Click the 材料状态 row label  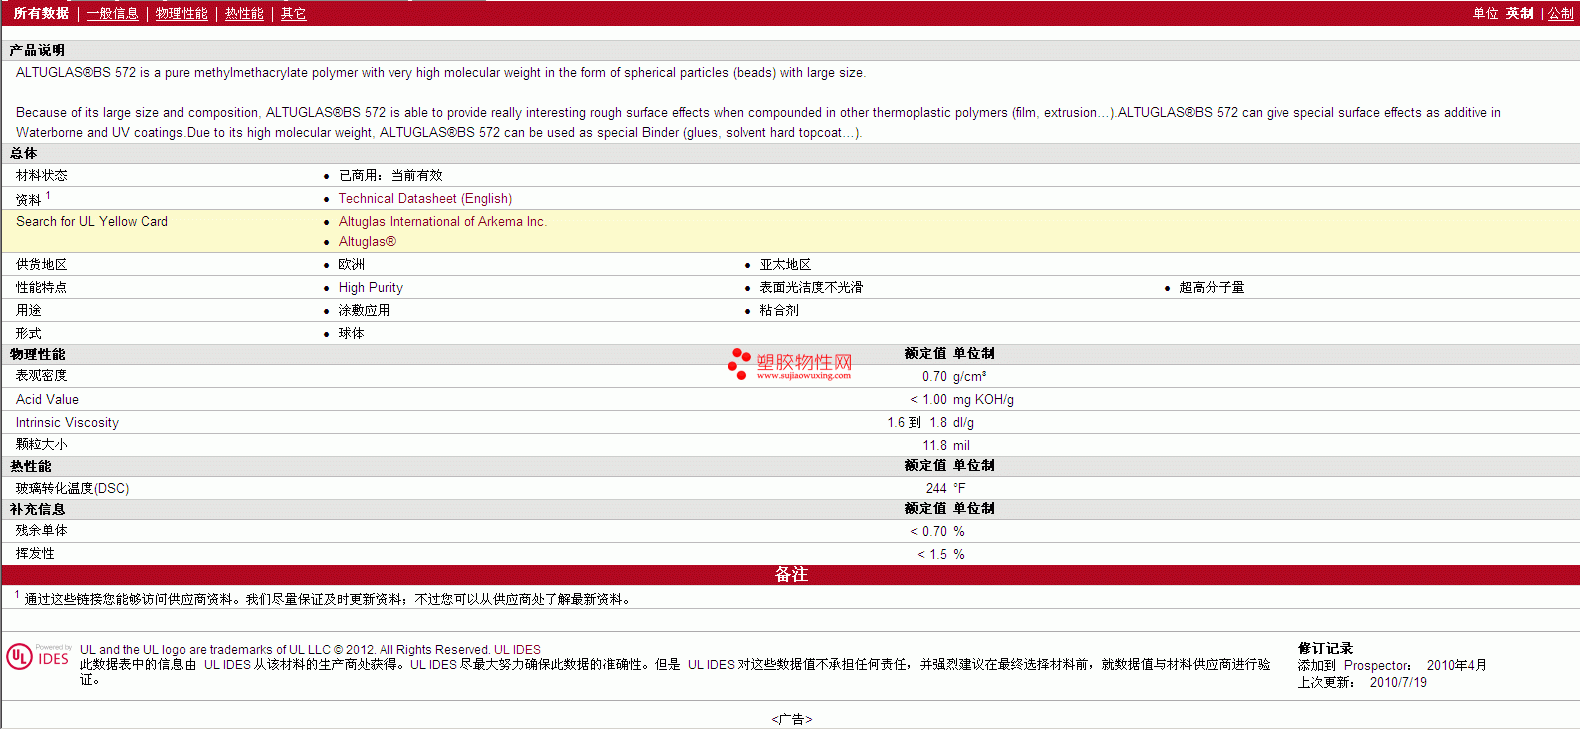[x=42, y=176]
